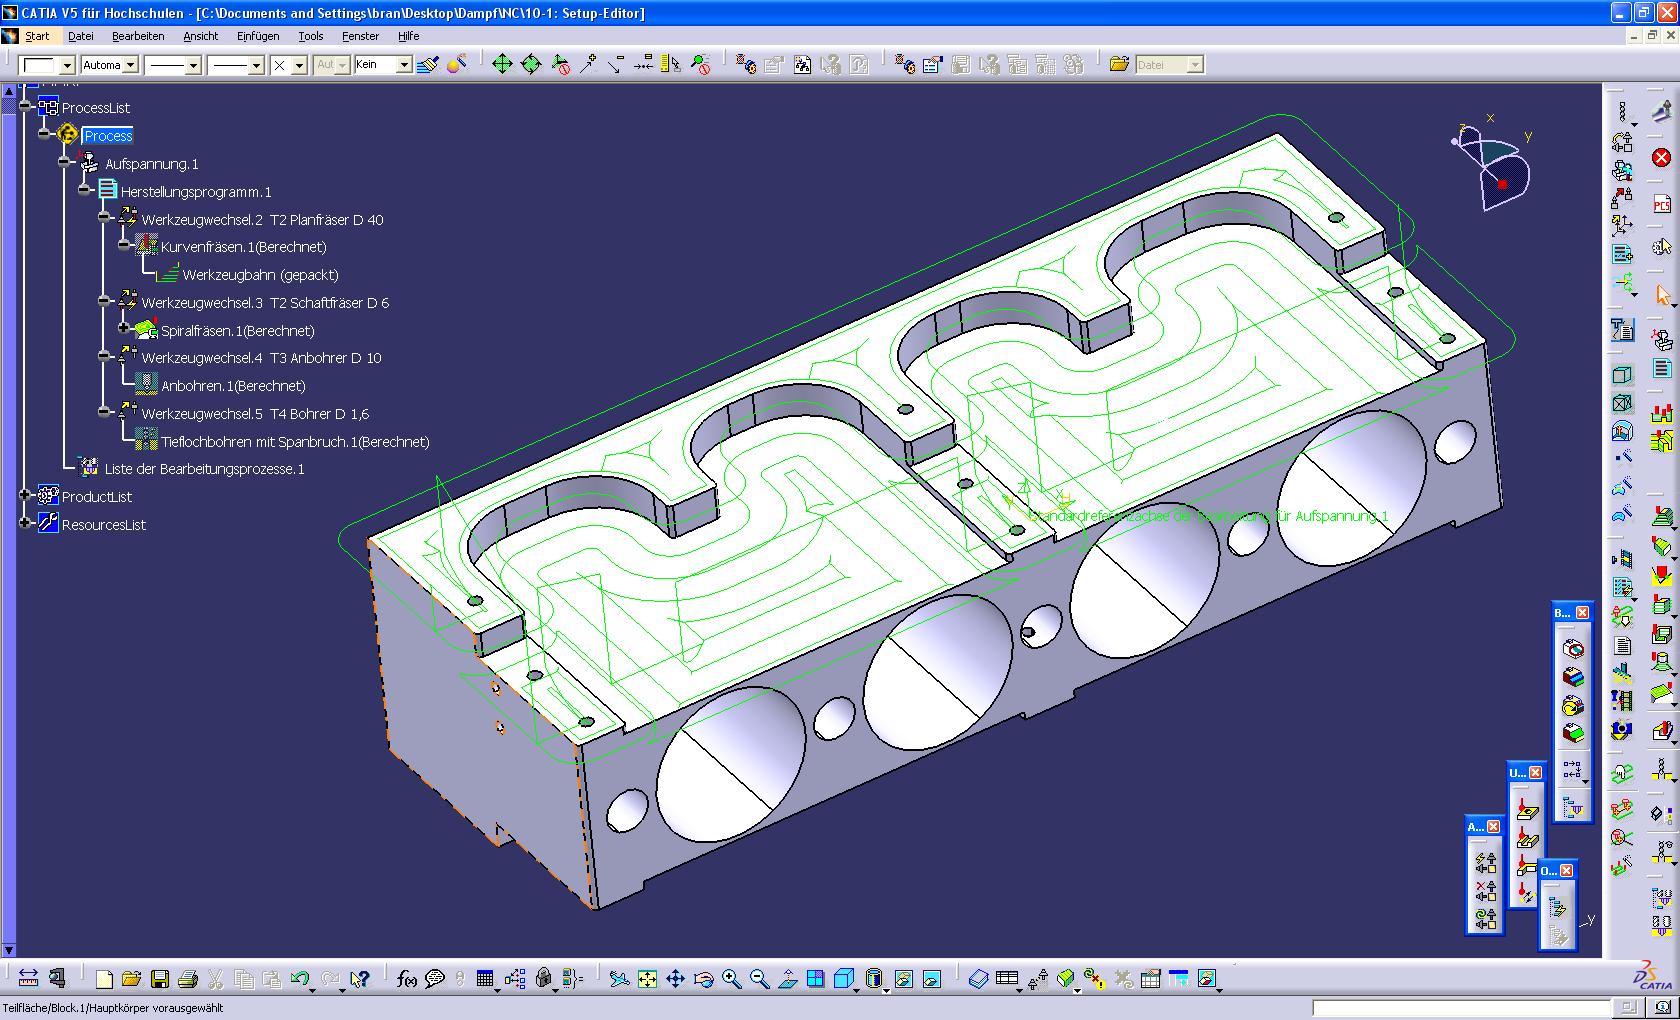Image resolution: width=1680 pixels, height=1020 pixels.
Task: Click the command input field in the status bar
Action: click(x=1462, y=1007)
